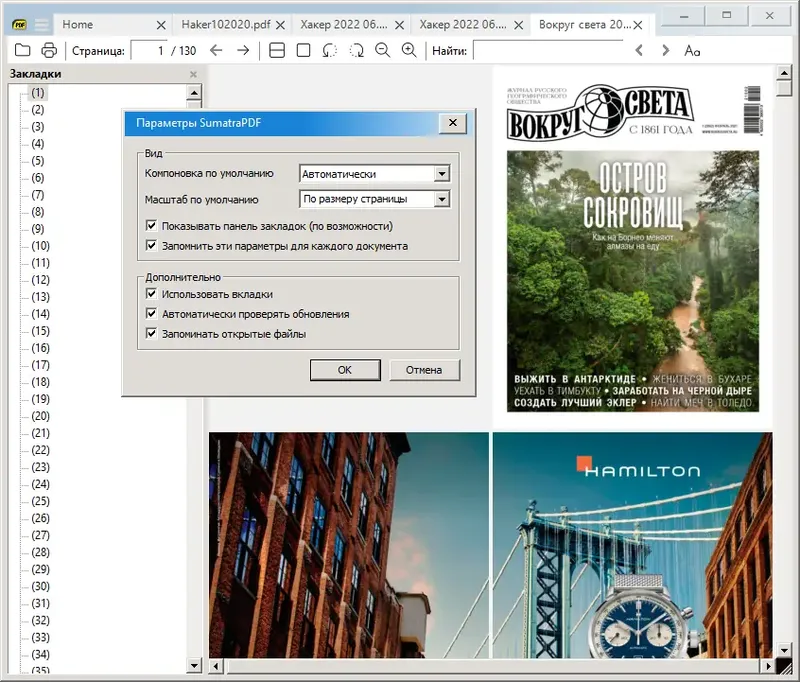Toggle 'Запоминать открытые файлы' checkbox

pos(151,334)
